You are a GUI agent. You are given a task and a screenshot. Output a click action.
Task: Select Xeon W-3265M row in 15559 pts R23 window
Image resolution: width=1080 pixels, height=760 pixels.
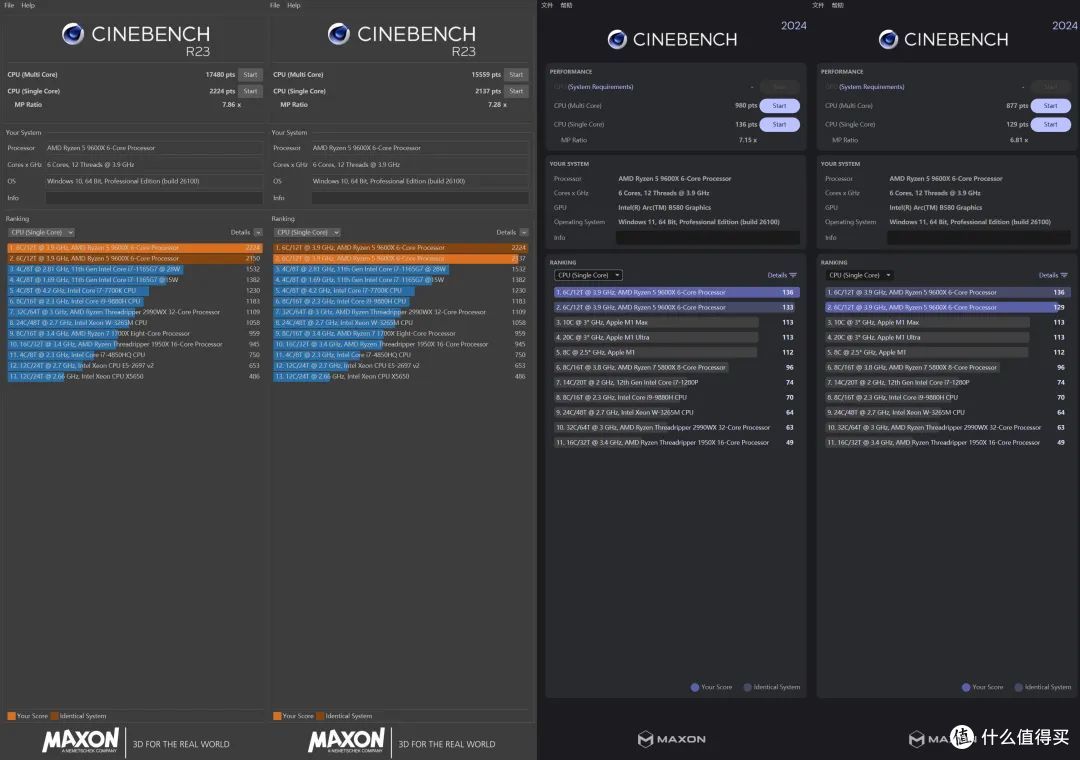click(400, 322)
